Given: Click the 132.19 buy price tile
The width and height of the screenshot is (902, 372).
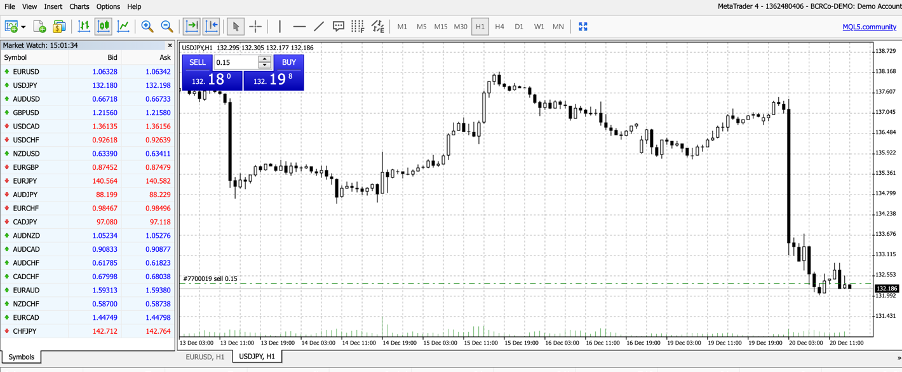Looking at the screenshot, I should coord(273,80).
